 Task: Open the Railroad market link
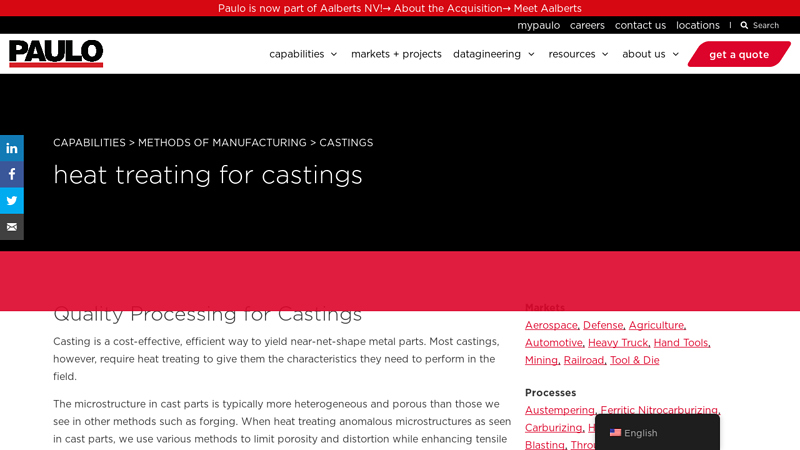pyautogui.click(x=584, y=360)
